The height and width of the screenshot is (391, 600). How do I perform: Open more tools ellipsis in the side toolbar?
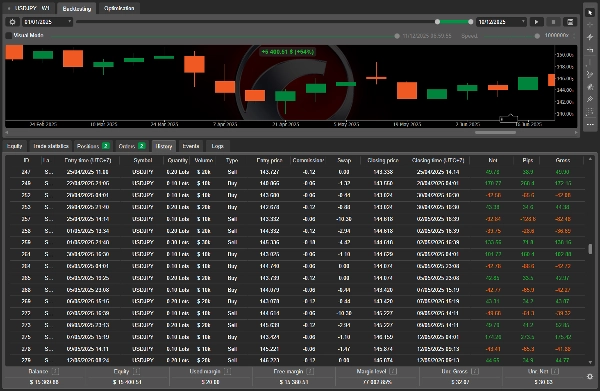click(590, 124)
